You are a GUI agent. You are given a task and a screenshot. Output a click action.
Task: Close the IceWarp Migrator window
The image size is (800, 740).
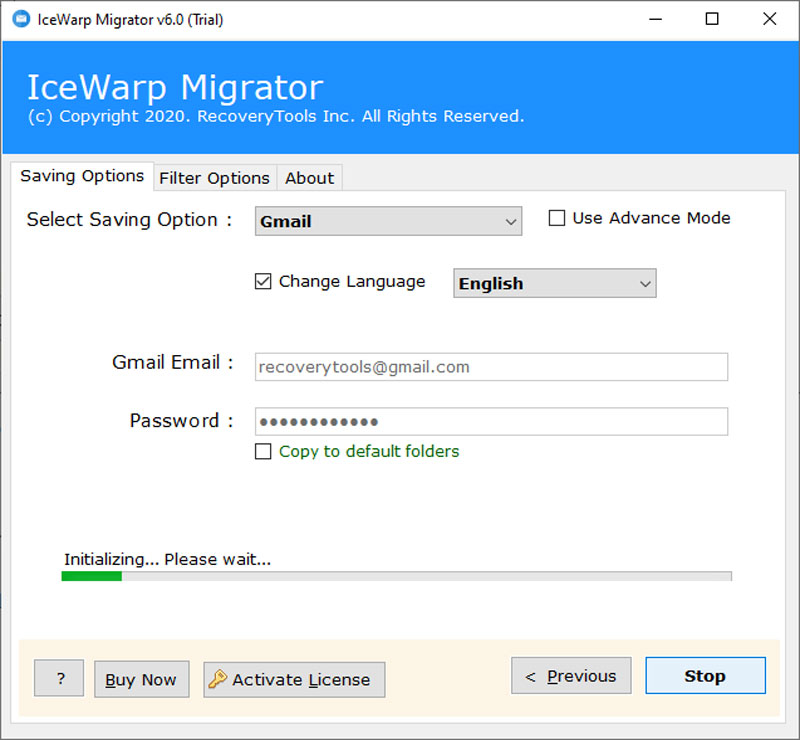pyautogui.click(x=769, y=19)
